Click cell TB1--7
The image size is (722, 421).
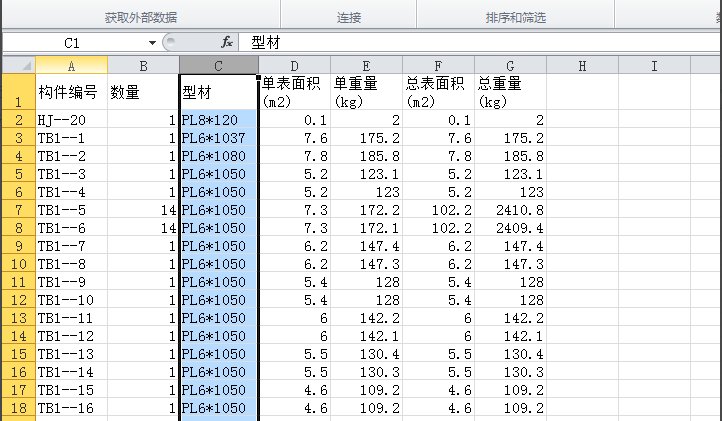coord(71,246)
